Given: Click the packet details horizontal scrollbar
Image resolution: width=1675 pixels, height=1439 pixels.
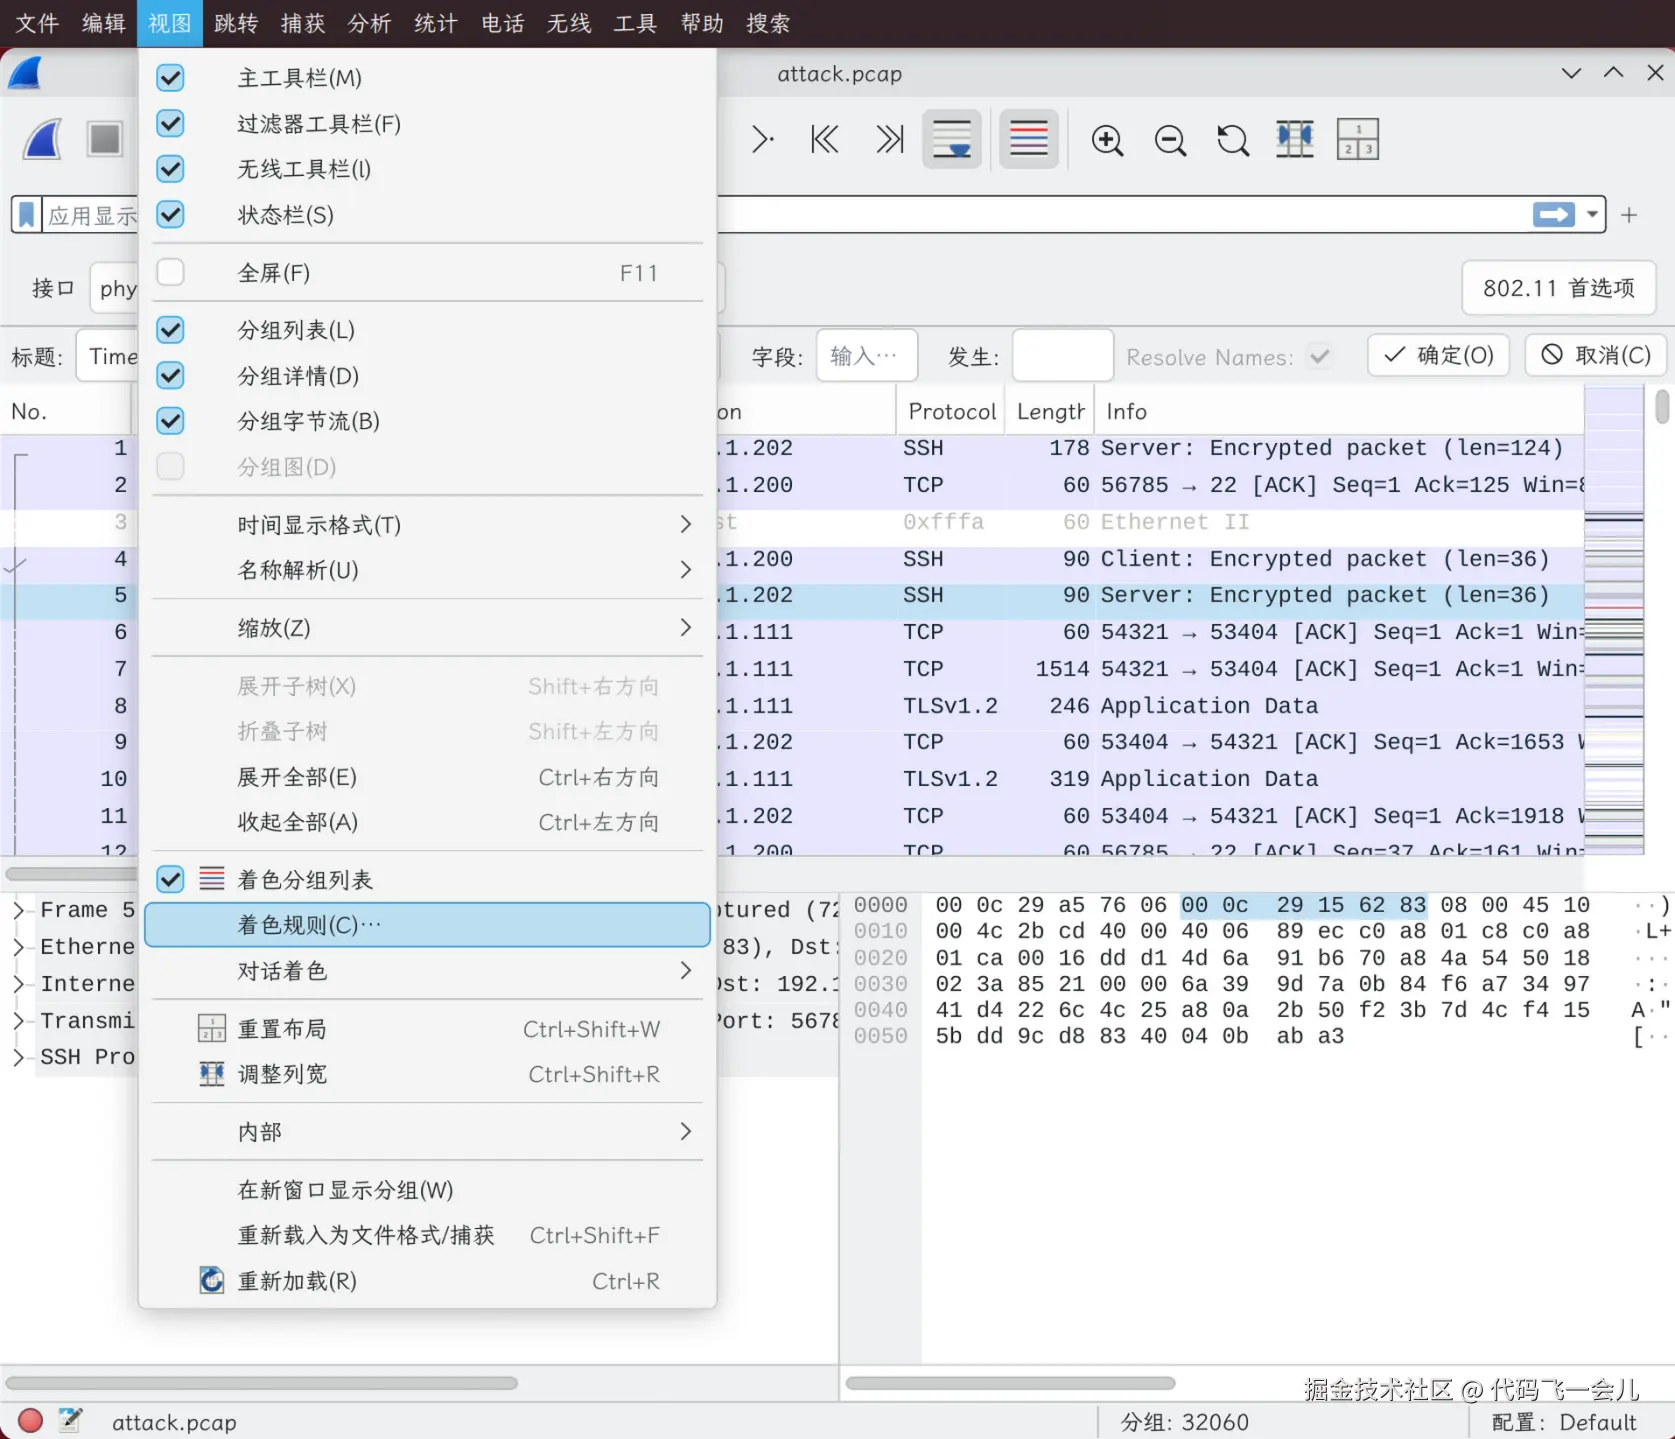Looking at the screenshot, I should 261,1383.
